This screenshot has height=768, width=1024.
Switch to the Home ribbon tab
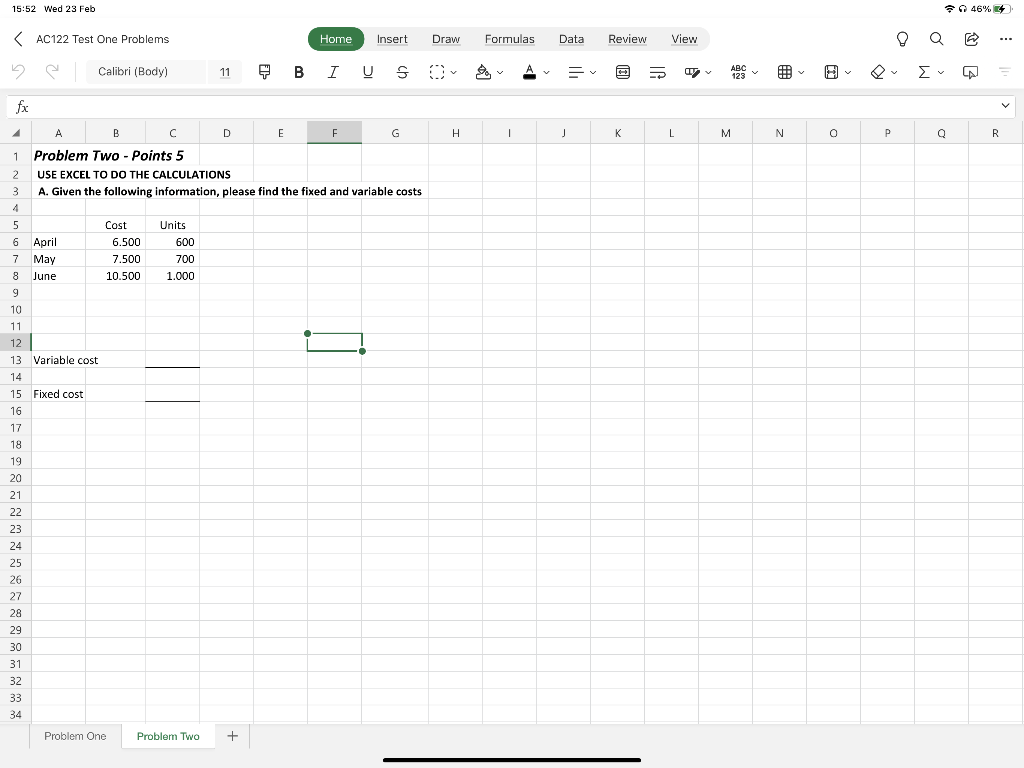tap(336, 39)
